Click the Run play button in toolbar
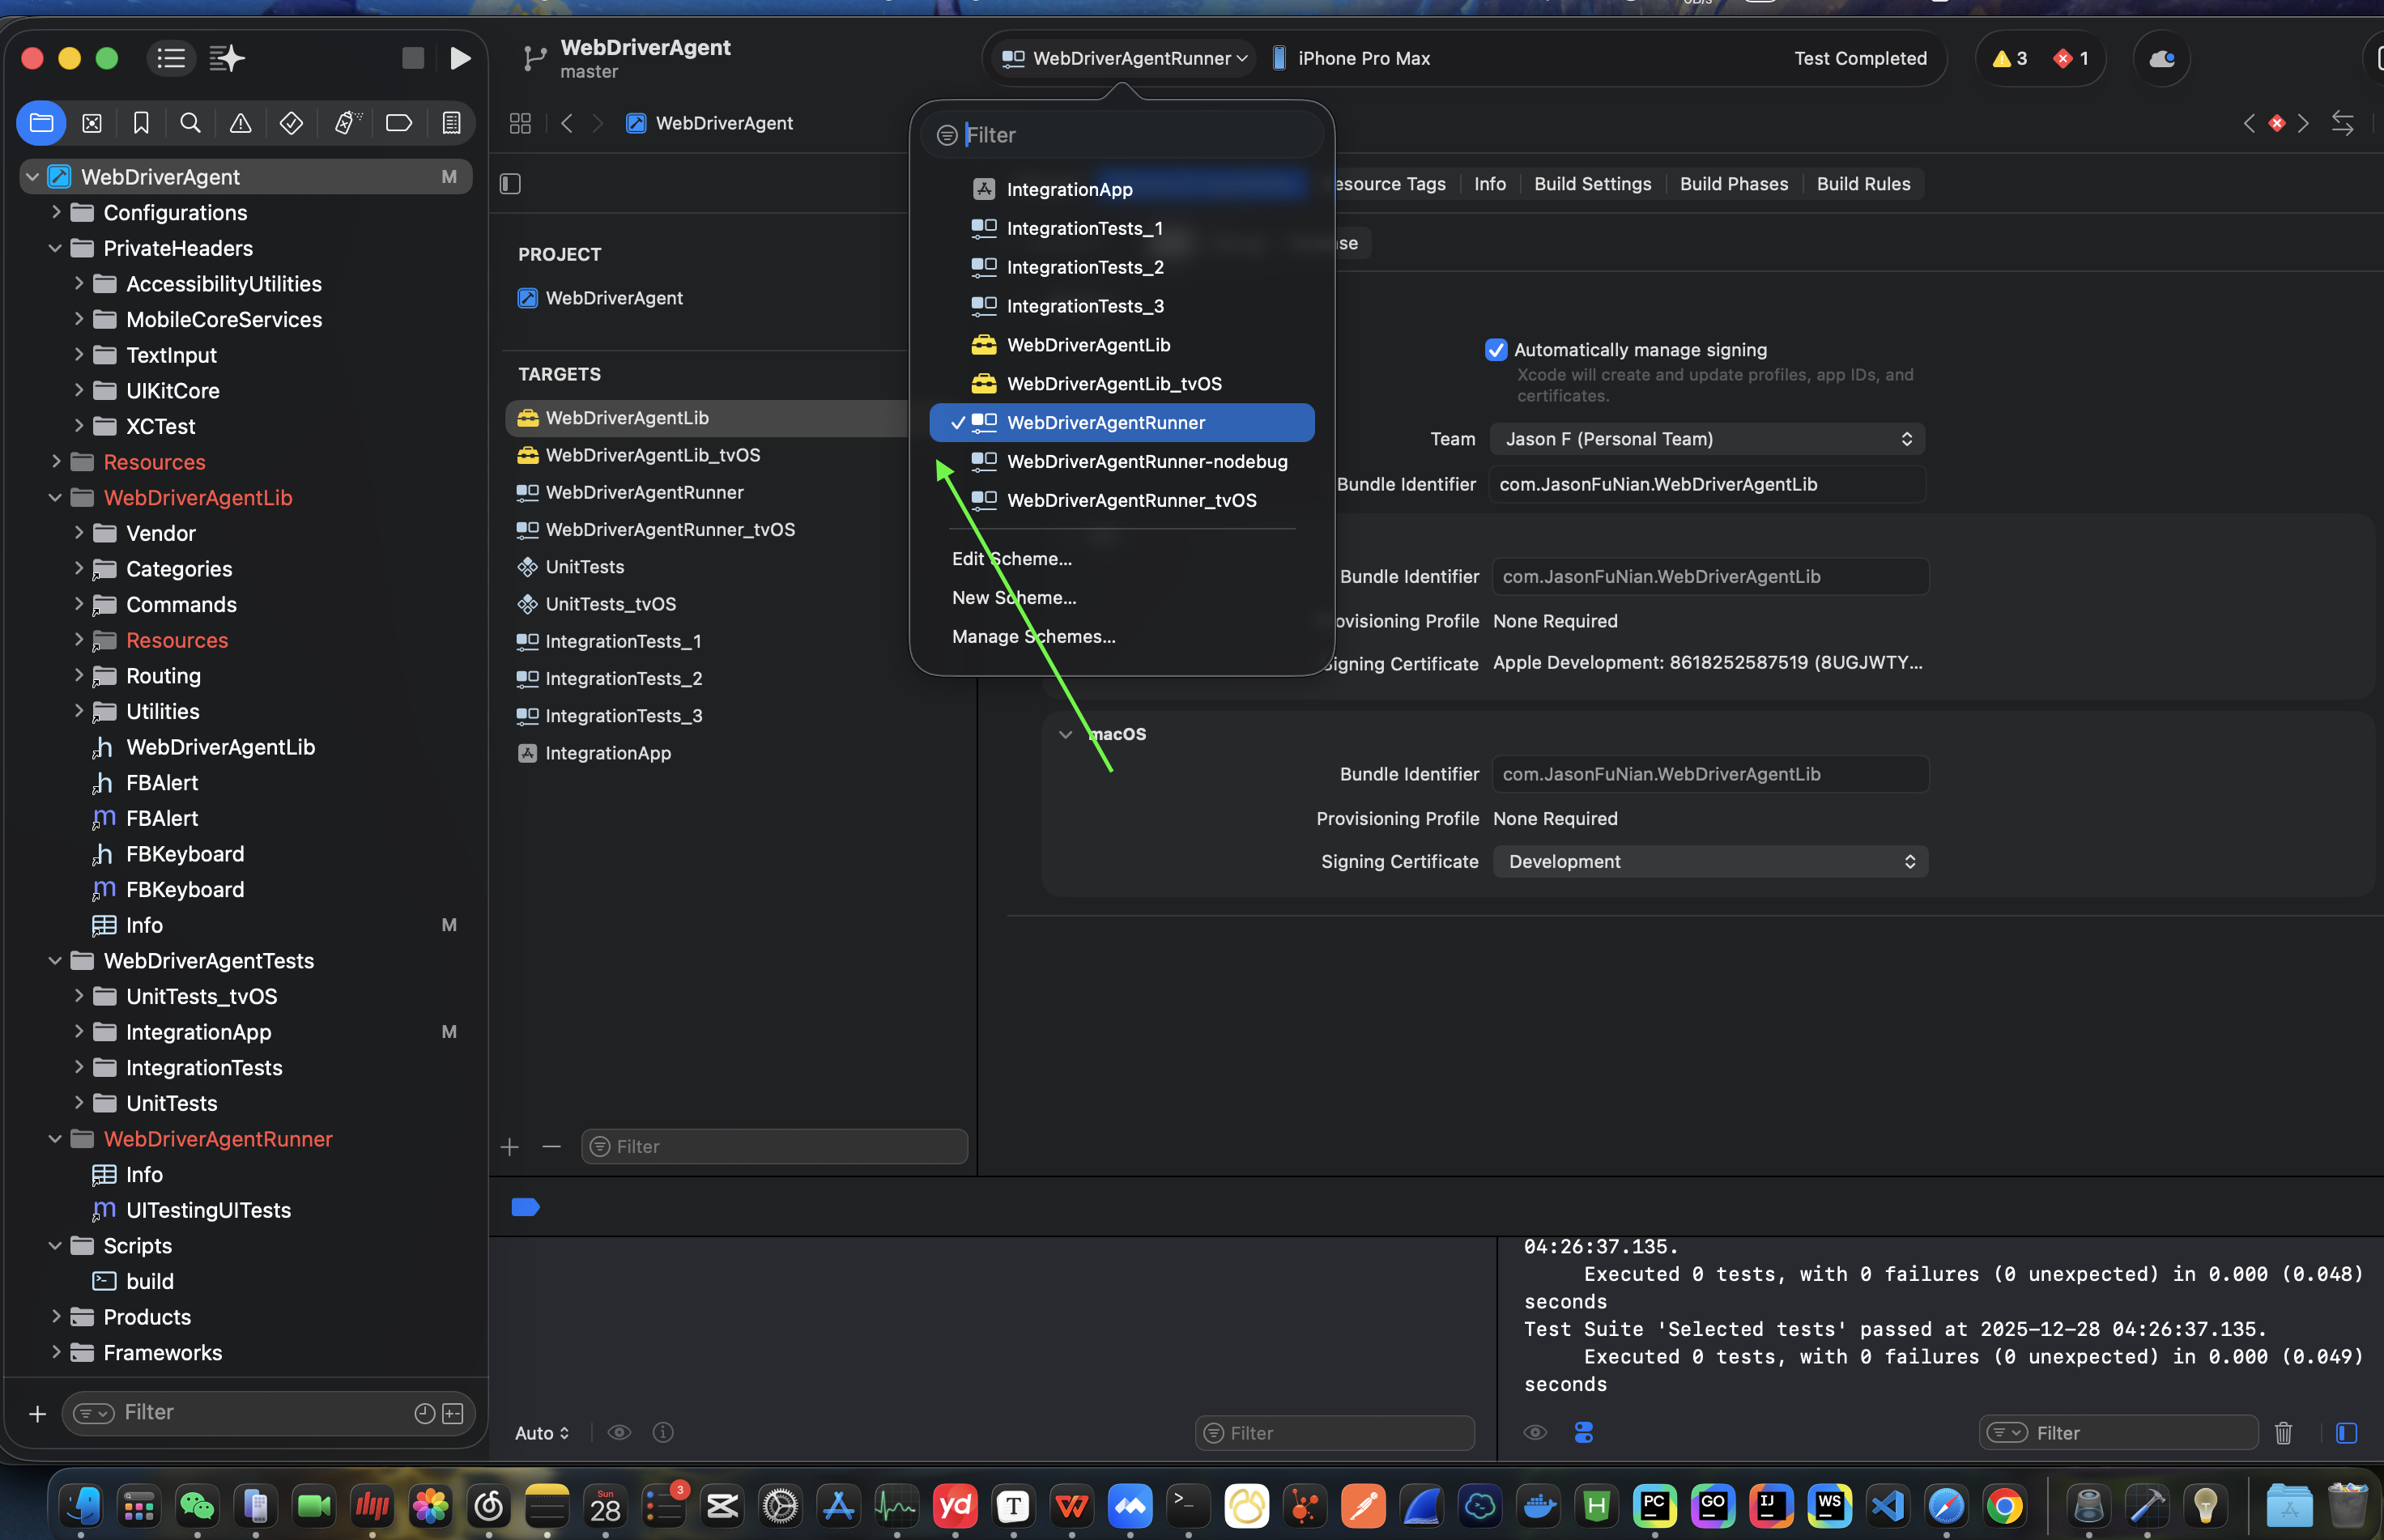 point(459,58)
